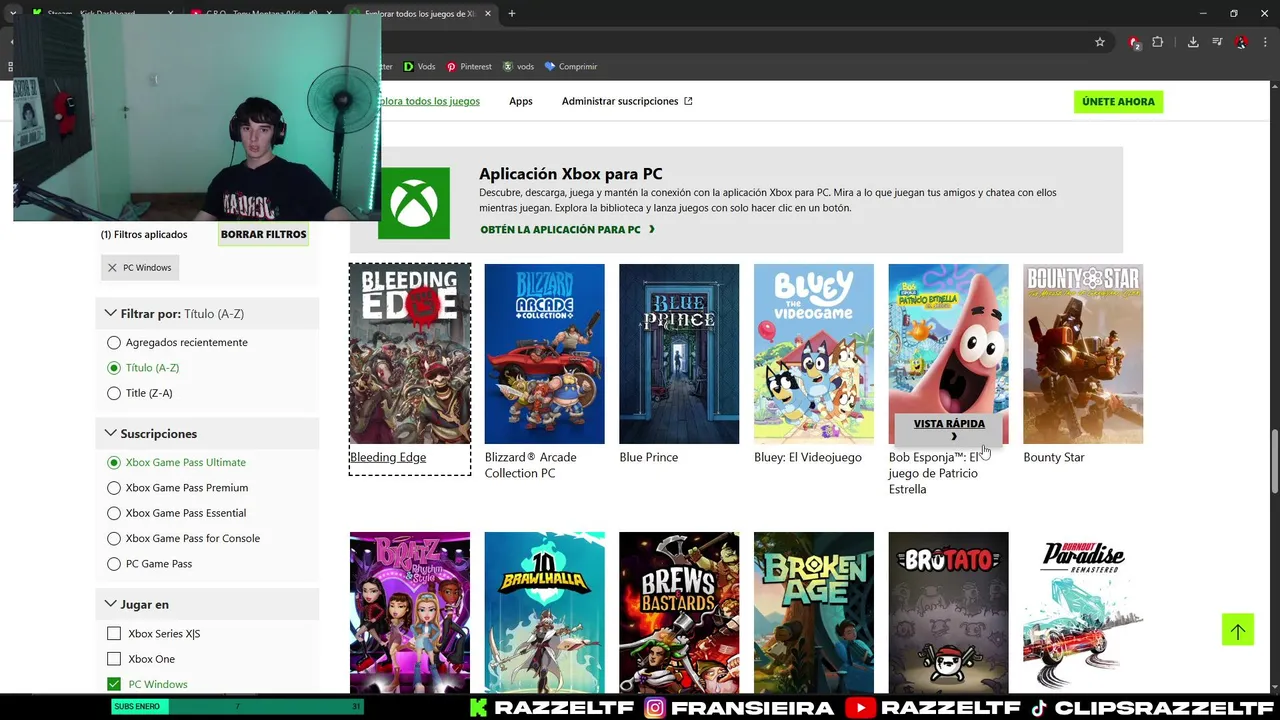Click VISTA RÁPIDA on Bob Esponja card

(949, 429)
